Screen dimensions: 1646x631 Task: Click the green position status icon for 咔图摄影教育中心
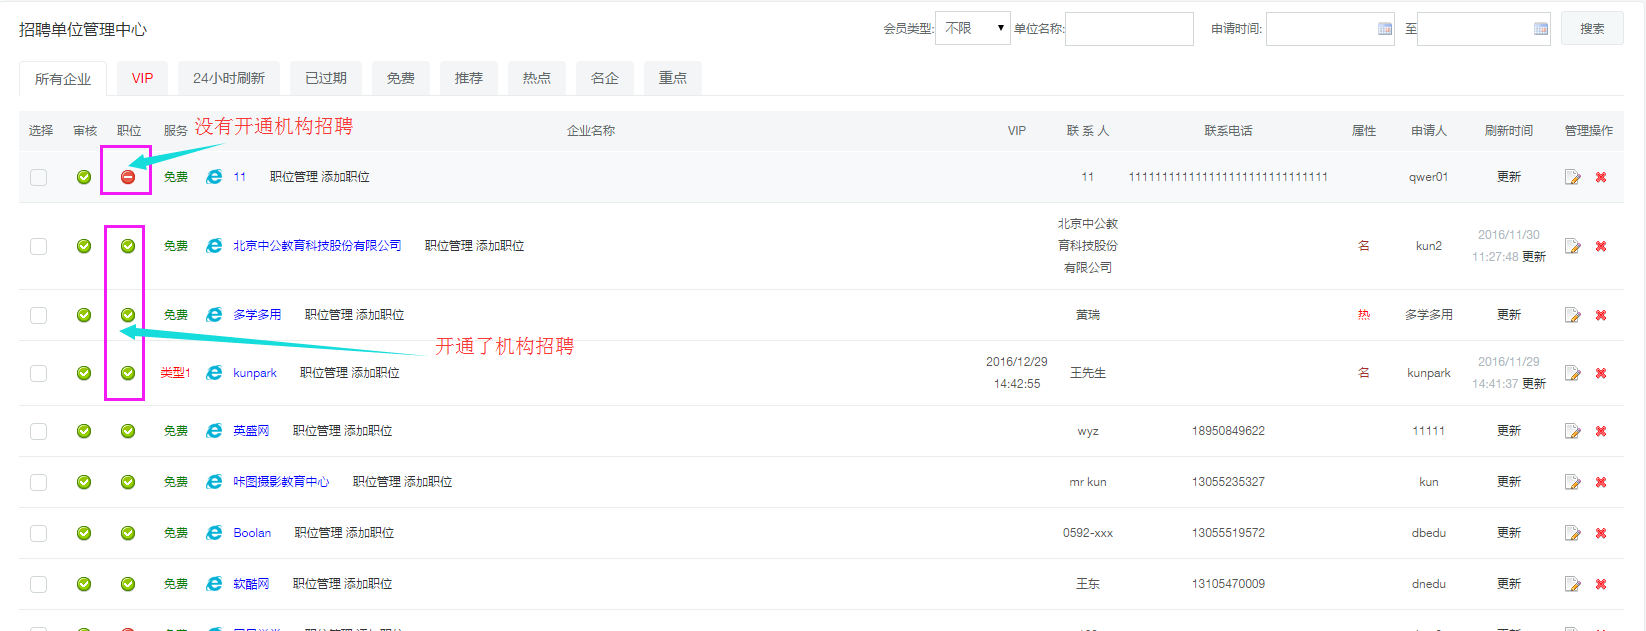click(128, 482)
